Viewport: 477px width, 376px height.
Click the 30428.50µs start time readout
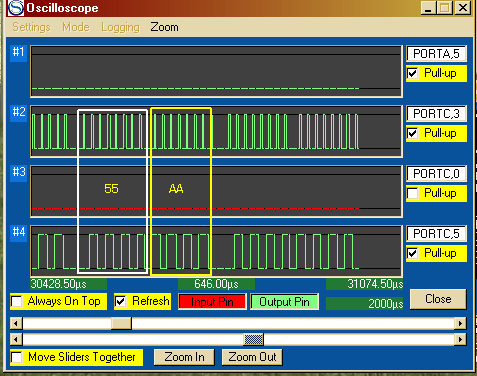68,284
